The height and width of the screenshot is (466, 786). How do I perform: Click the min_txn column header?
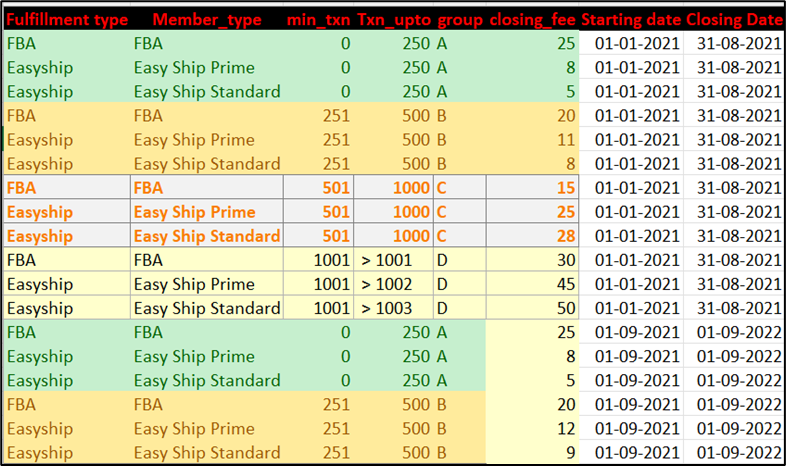(x=318, y=20)
